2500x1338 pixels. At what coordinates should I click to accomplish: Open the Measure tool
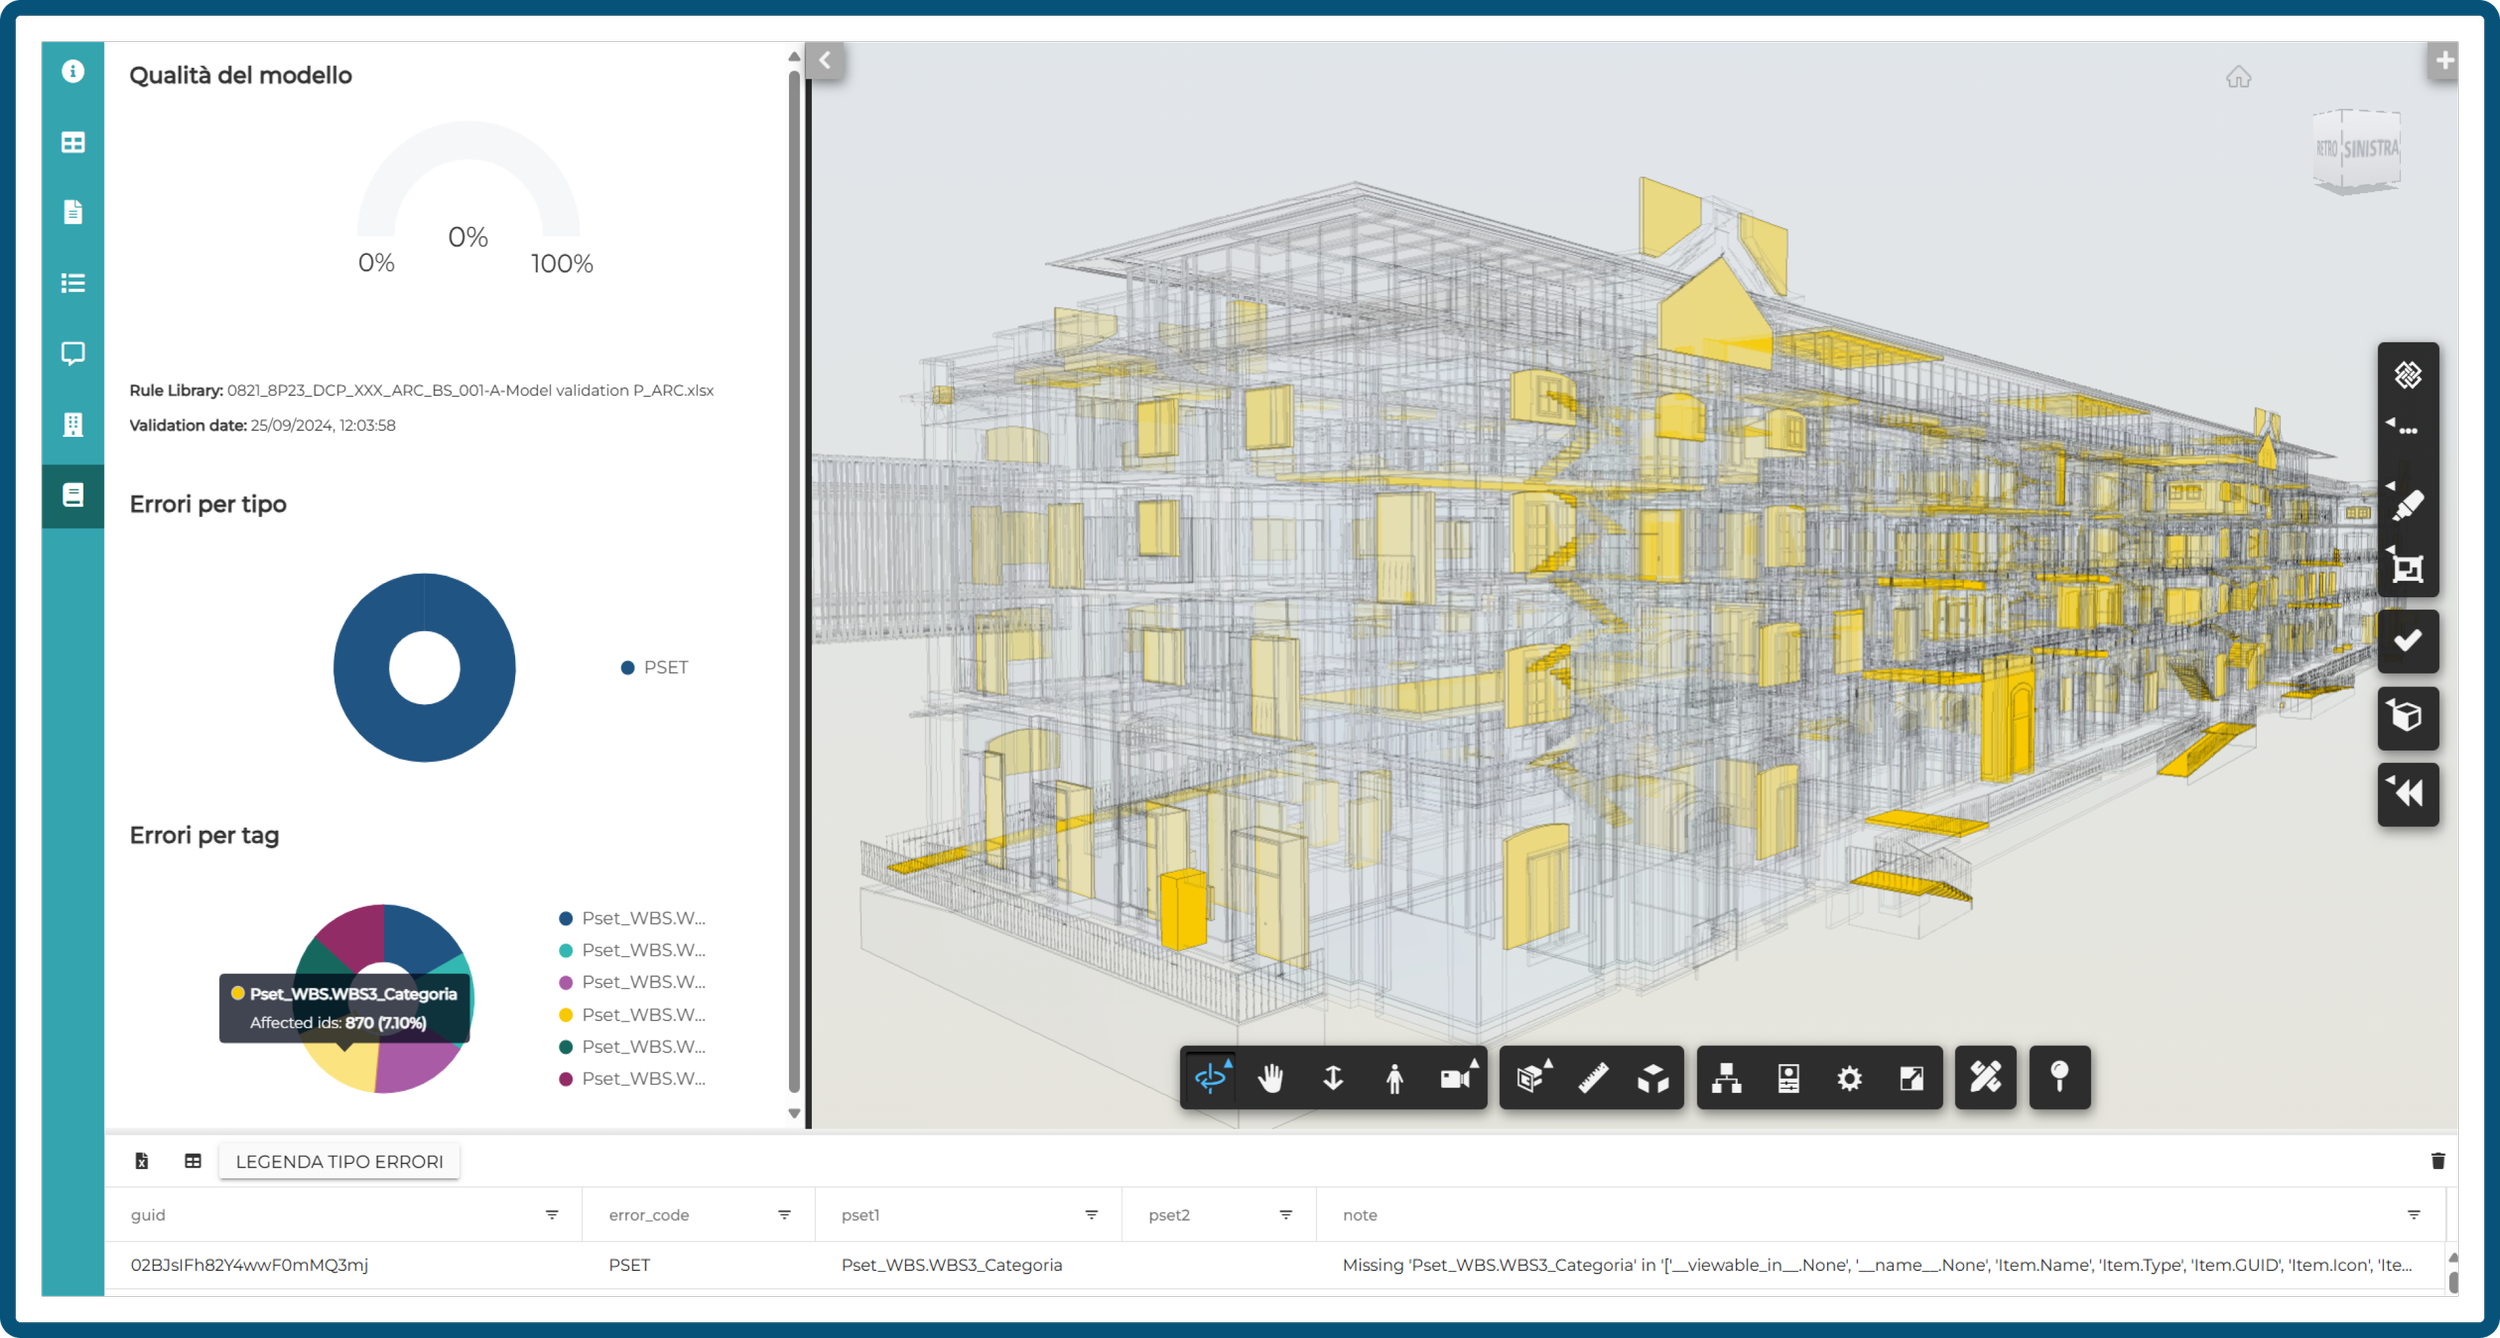coord(1592,1078)
